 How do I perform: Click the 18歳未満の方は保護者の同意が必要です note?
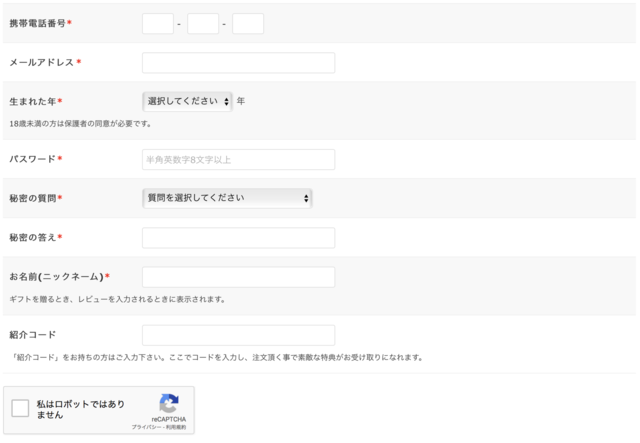[80, 124]
